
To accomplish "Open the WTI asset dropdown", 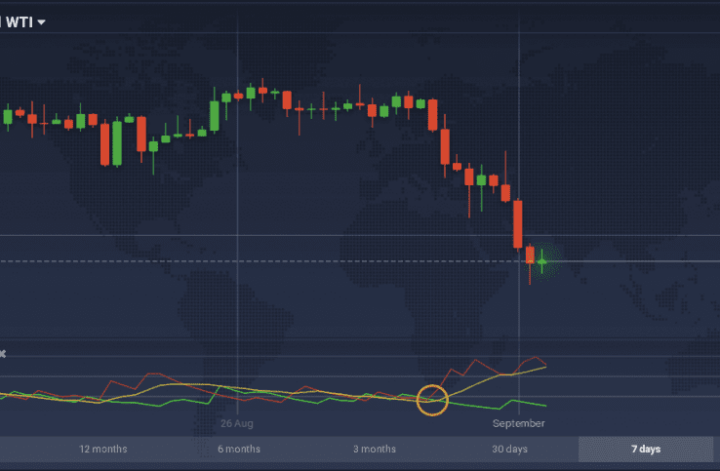I will pos(25,22).
